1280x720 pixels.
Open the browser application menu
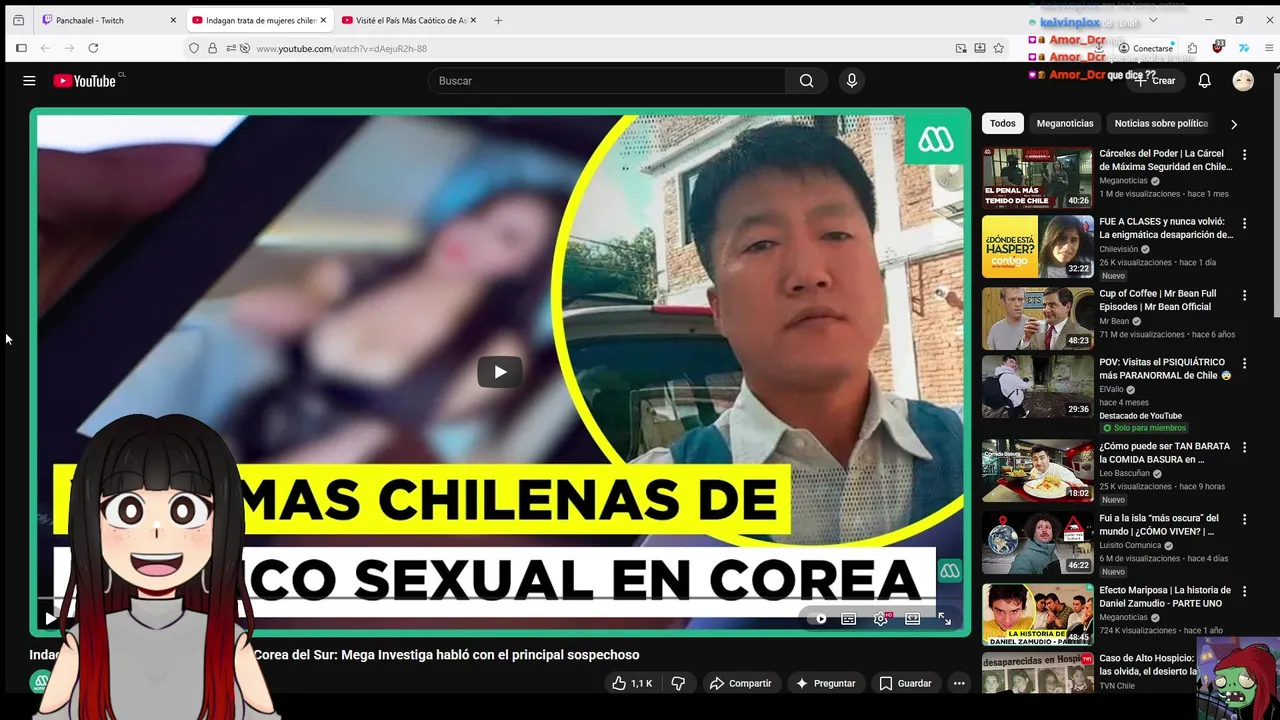coord(1270,48)
